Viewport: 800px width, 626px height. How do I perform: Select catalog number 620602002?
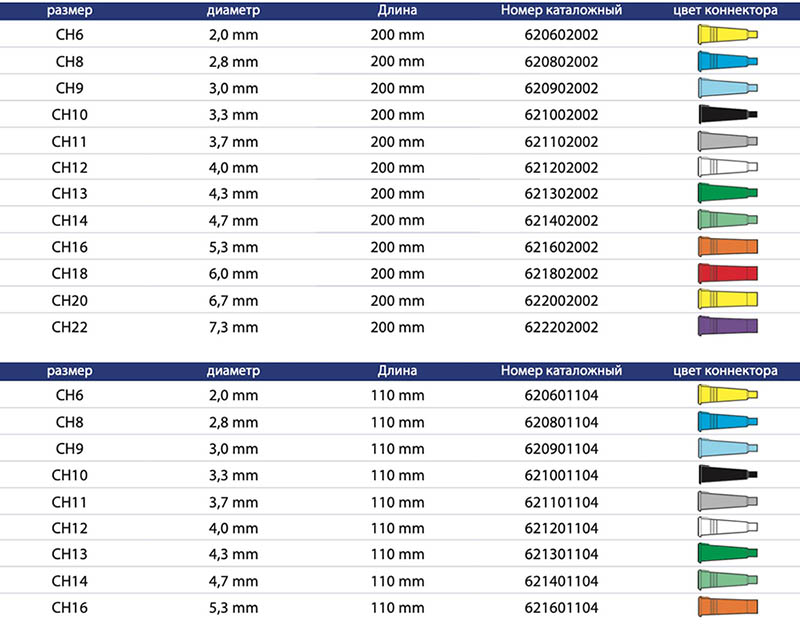(561, 35)
